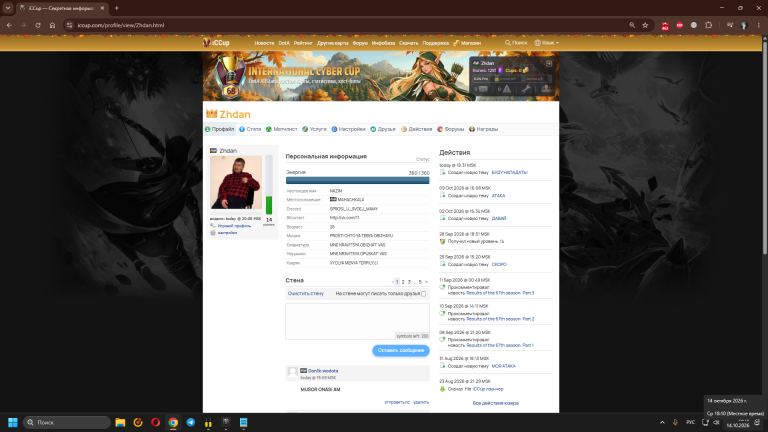768x432 pixels.
Task: Click the Очистить стену link
Action: tap(306, 293)
